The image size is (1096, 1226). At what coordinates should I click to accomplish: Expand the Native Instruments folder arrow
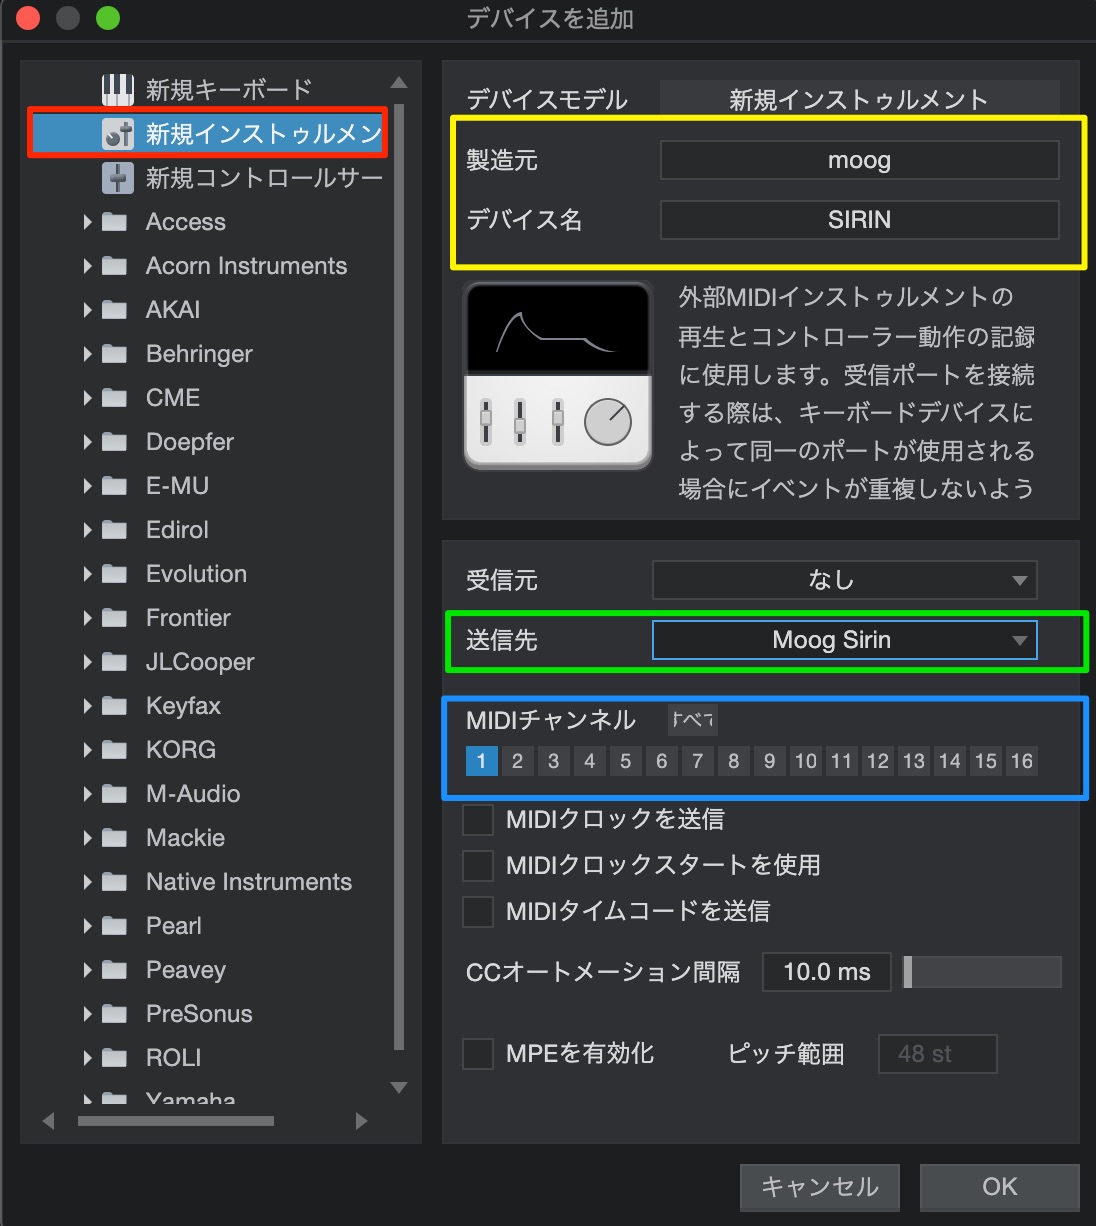point(88,882)
